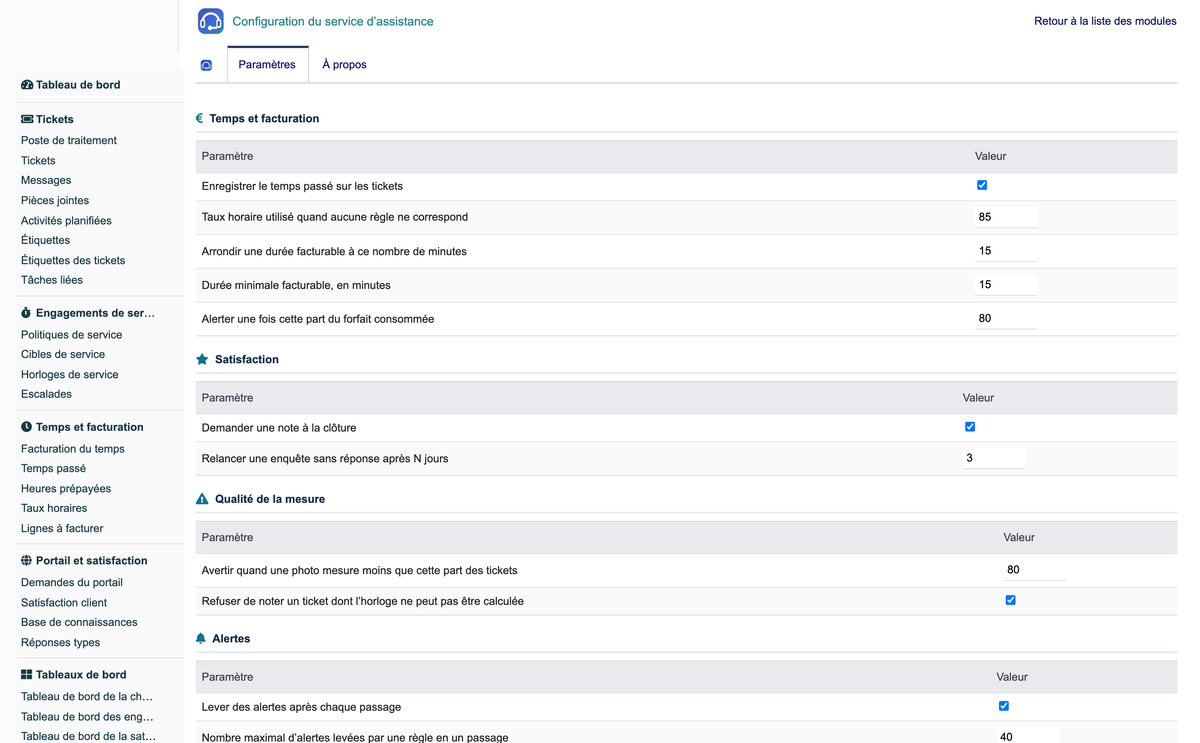The image size is (1200, 743).
Task: Click the Tableau de bord gauge icon
Action: (x=27, y=85)
